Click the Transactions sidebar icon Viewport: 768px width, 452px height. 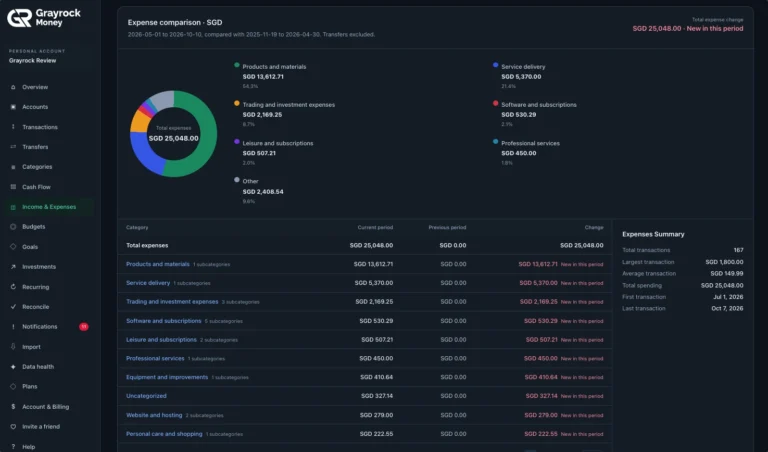[13, 127]
